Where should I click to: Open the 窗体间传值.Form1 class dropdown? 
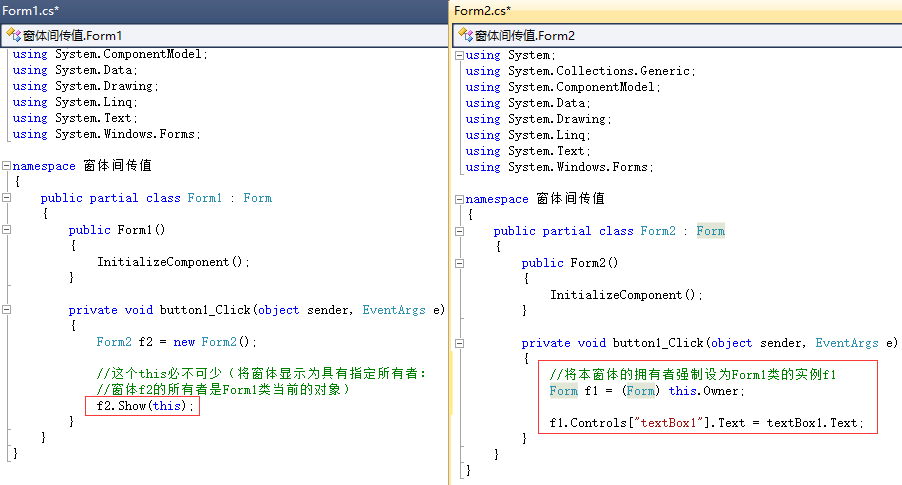(x=224, y=36)
